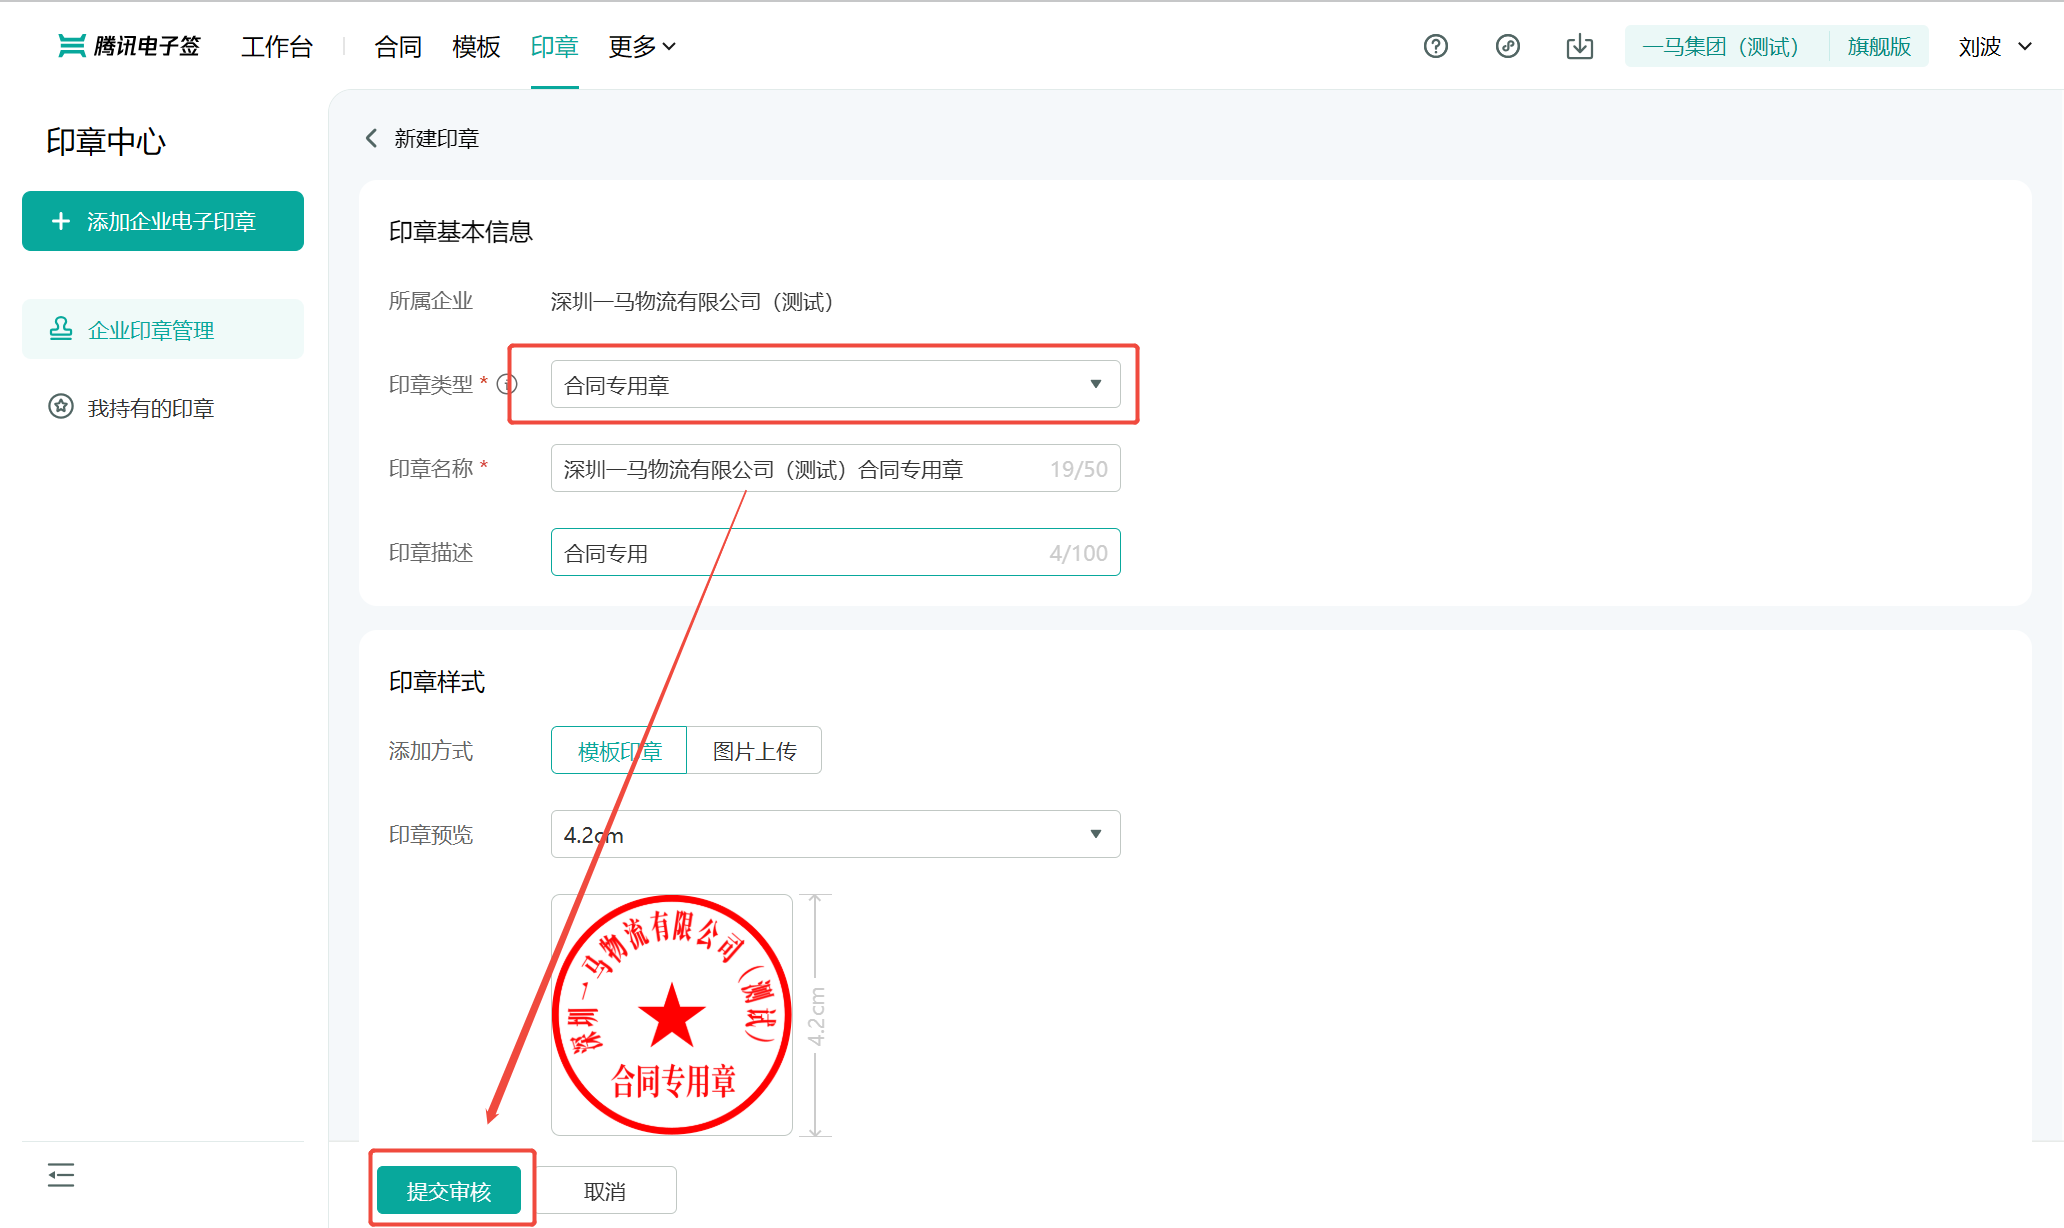2064x1228 pixels.
Task: Click the help question mark icon
Action: 1435,46
